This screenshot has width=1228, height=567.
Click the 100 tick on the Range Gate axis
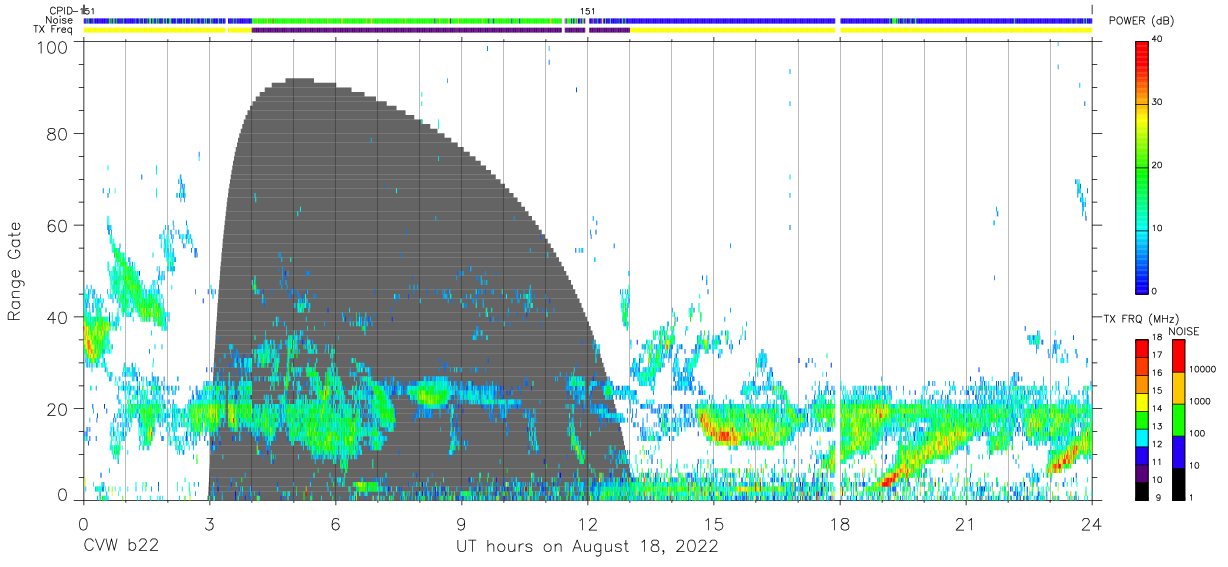click(x=54, y=46)
